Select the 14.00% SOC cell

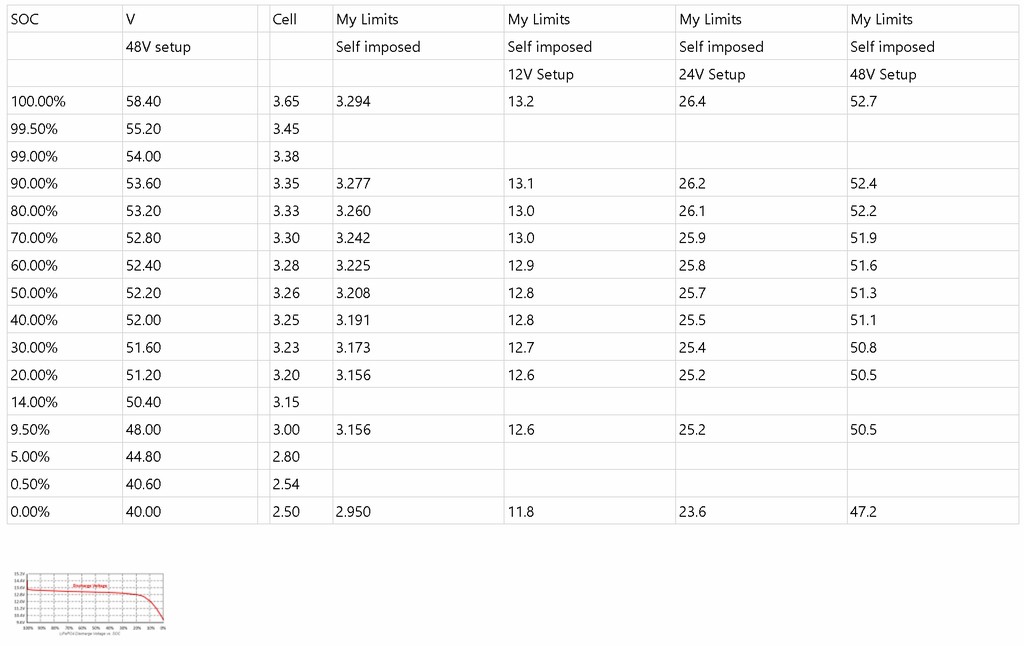[x=65, y=402]
